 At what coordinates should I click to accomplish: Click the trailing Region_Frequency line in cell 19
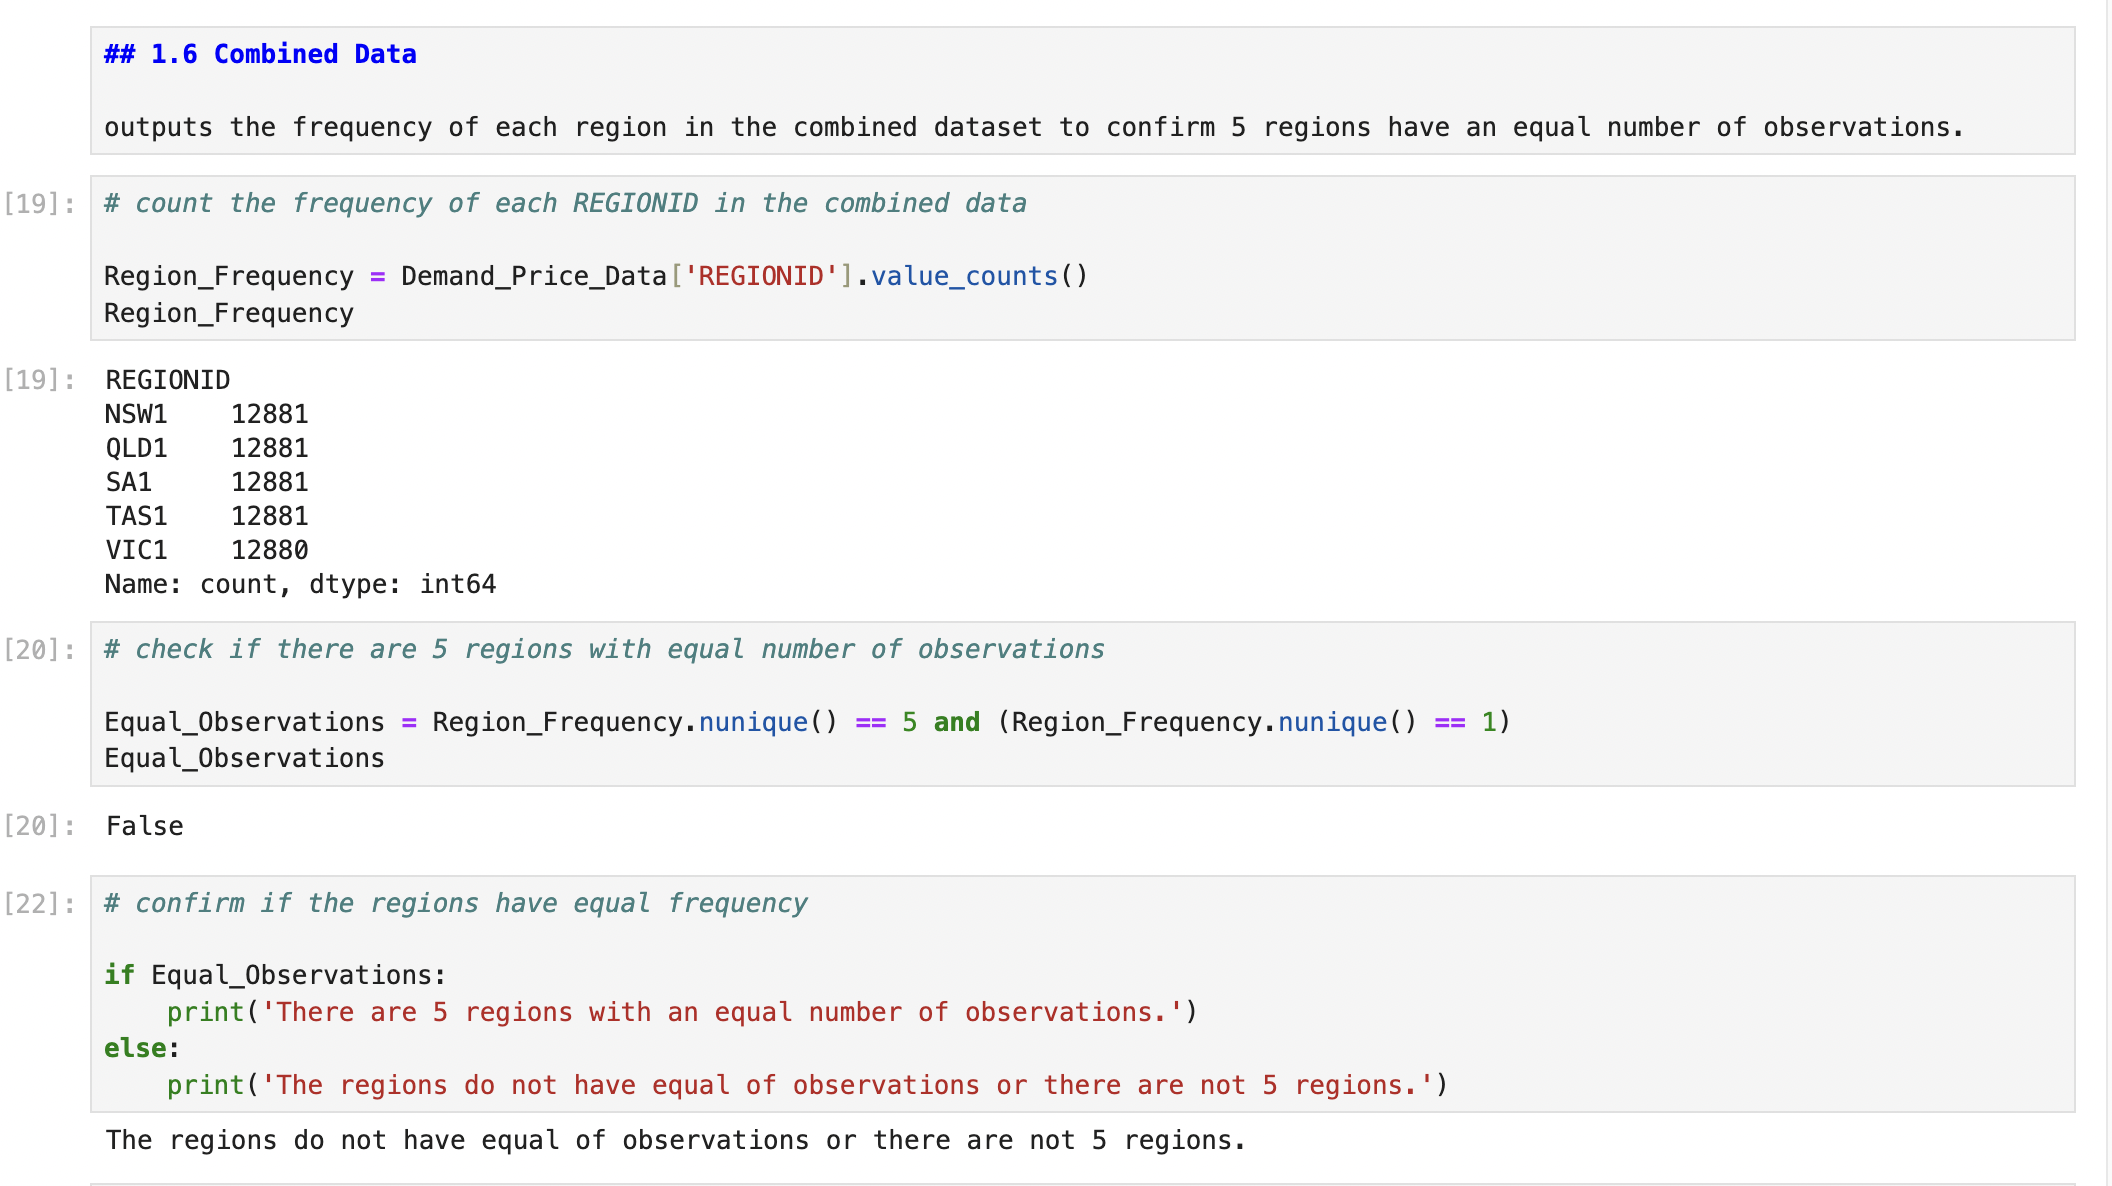[229, 314]
